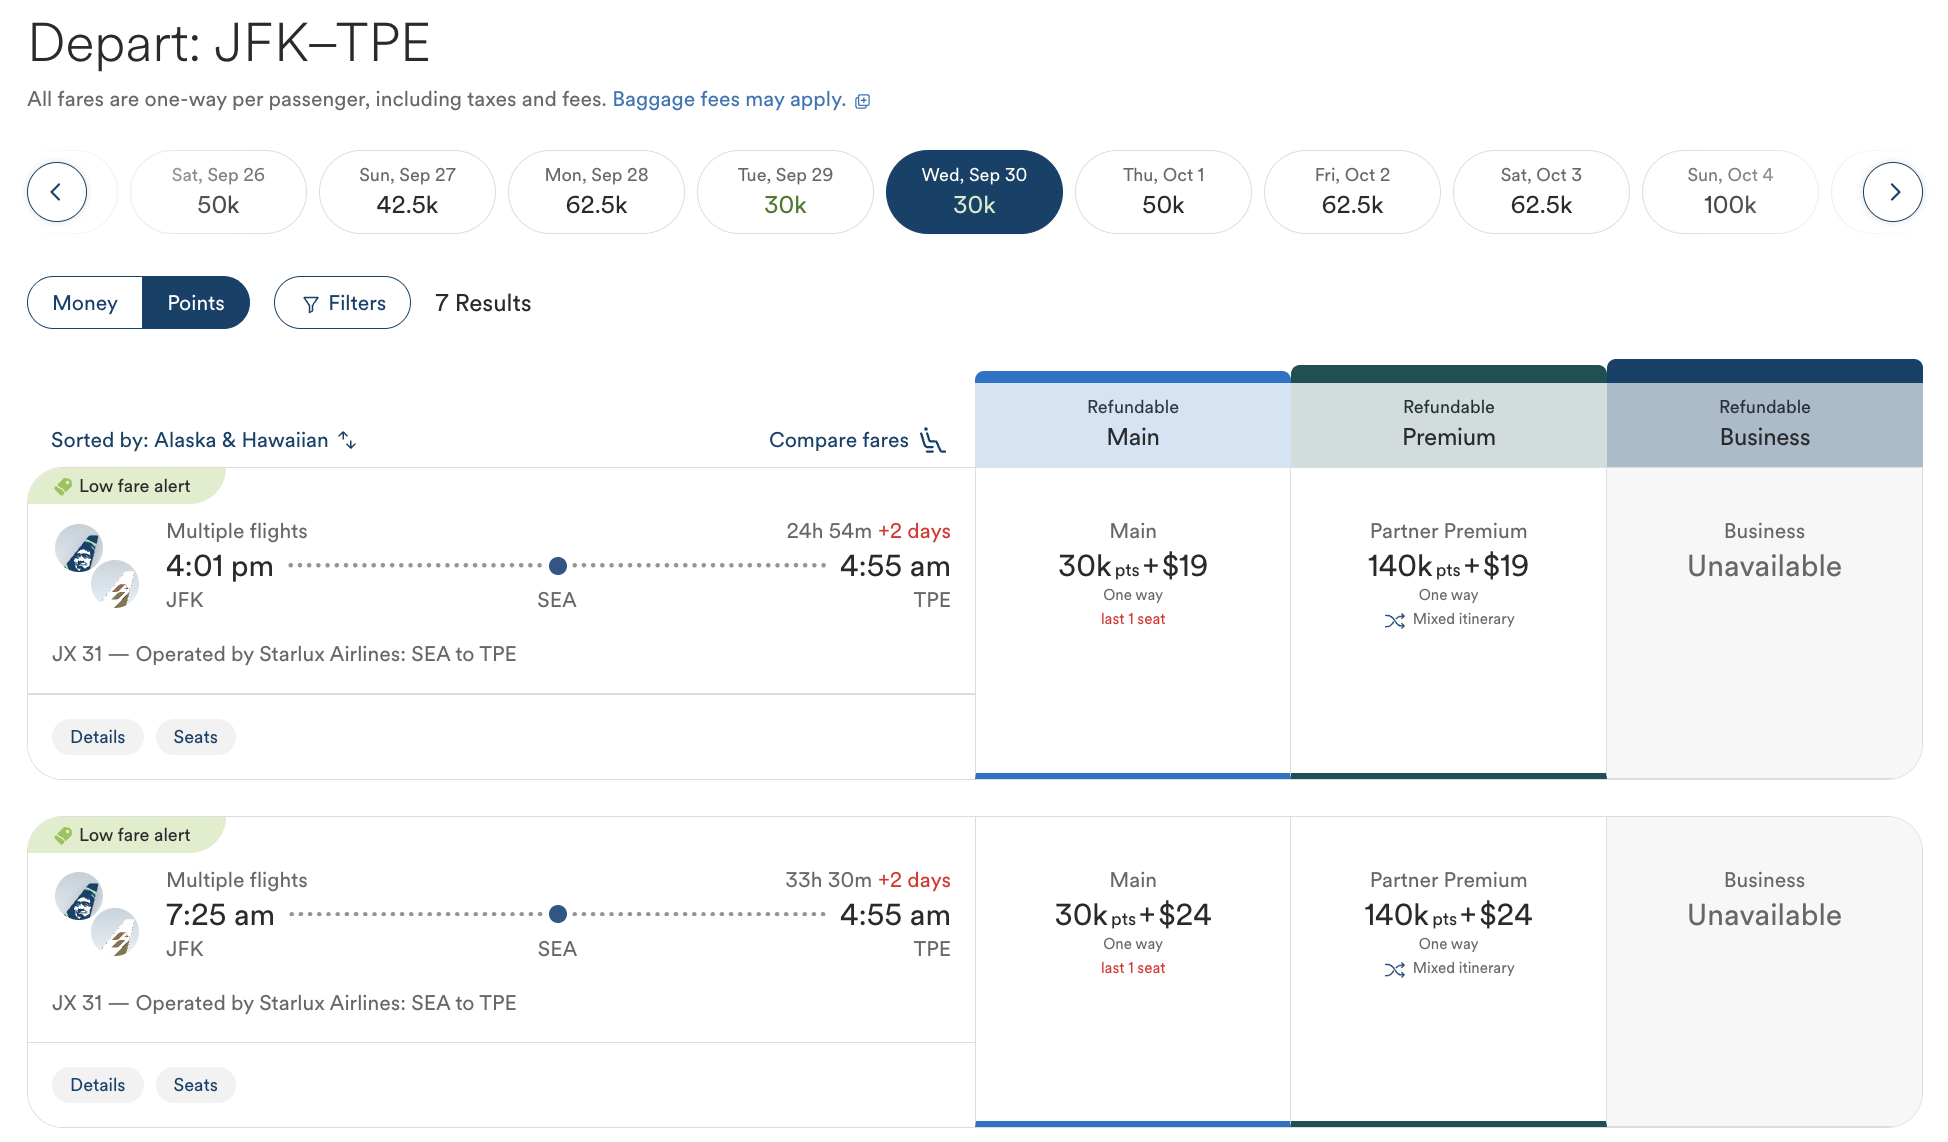Viewport: 1948px width, 1142px height.
Task: Click the 33h 30m duration text
Action: tap(828, 880)
